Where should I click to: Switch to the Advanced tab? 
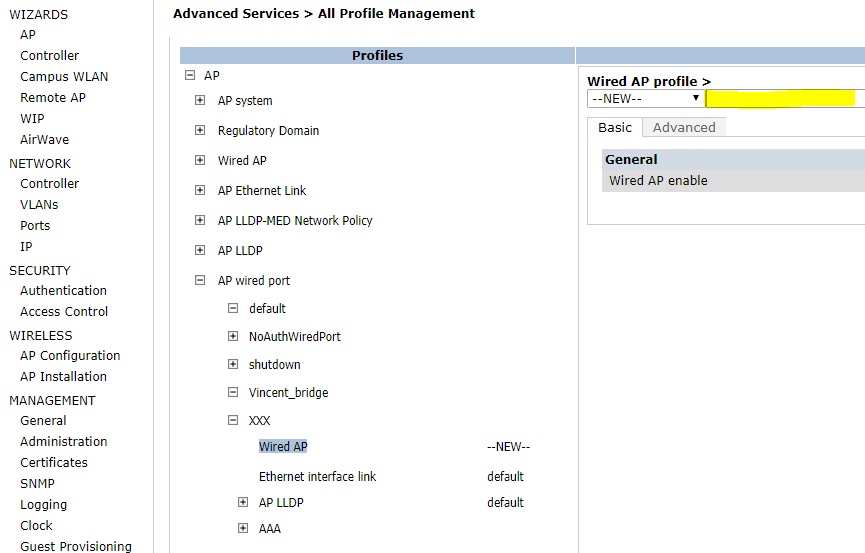click(684, 127)
